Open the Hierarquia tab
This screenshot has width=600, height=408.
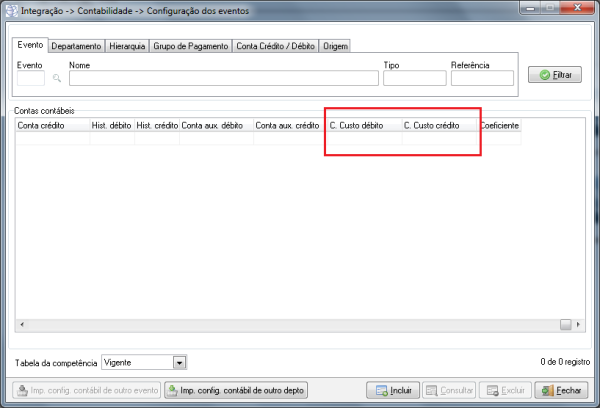[x=126, y=46]
